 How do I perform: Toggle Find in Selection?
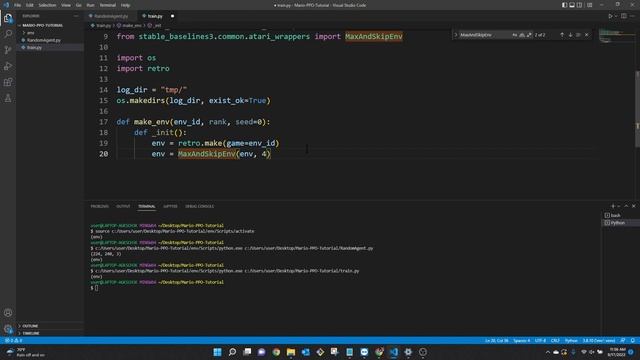pos(578,35)
